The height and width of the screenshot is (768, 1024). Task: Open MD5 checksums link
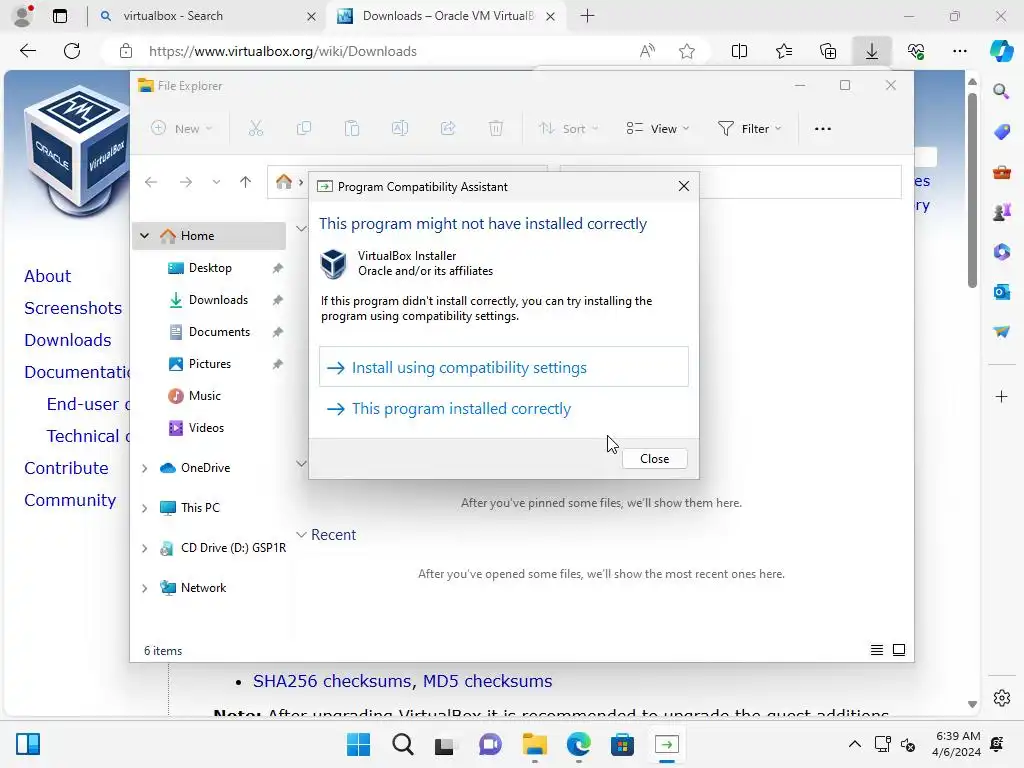487,681
